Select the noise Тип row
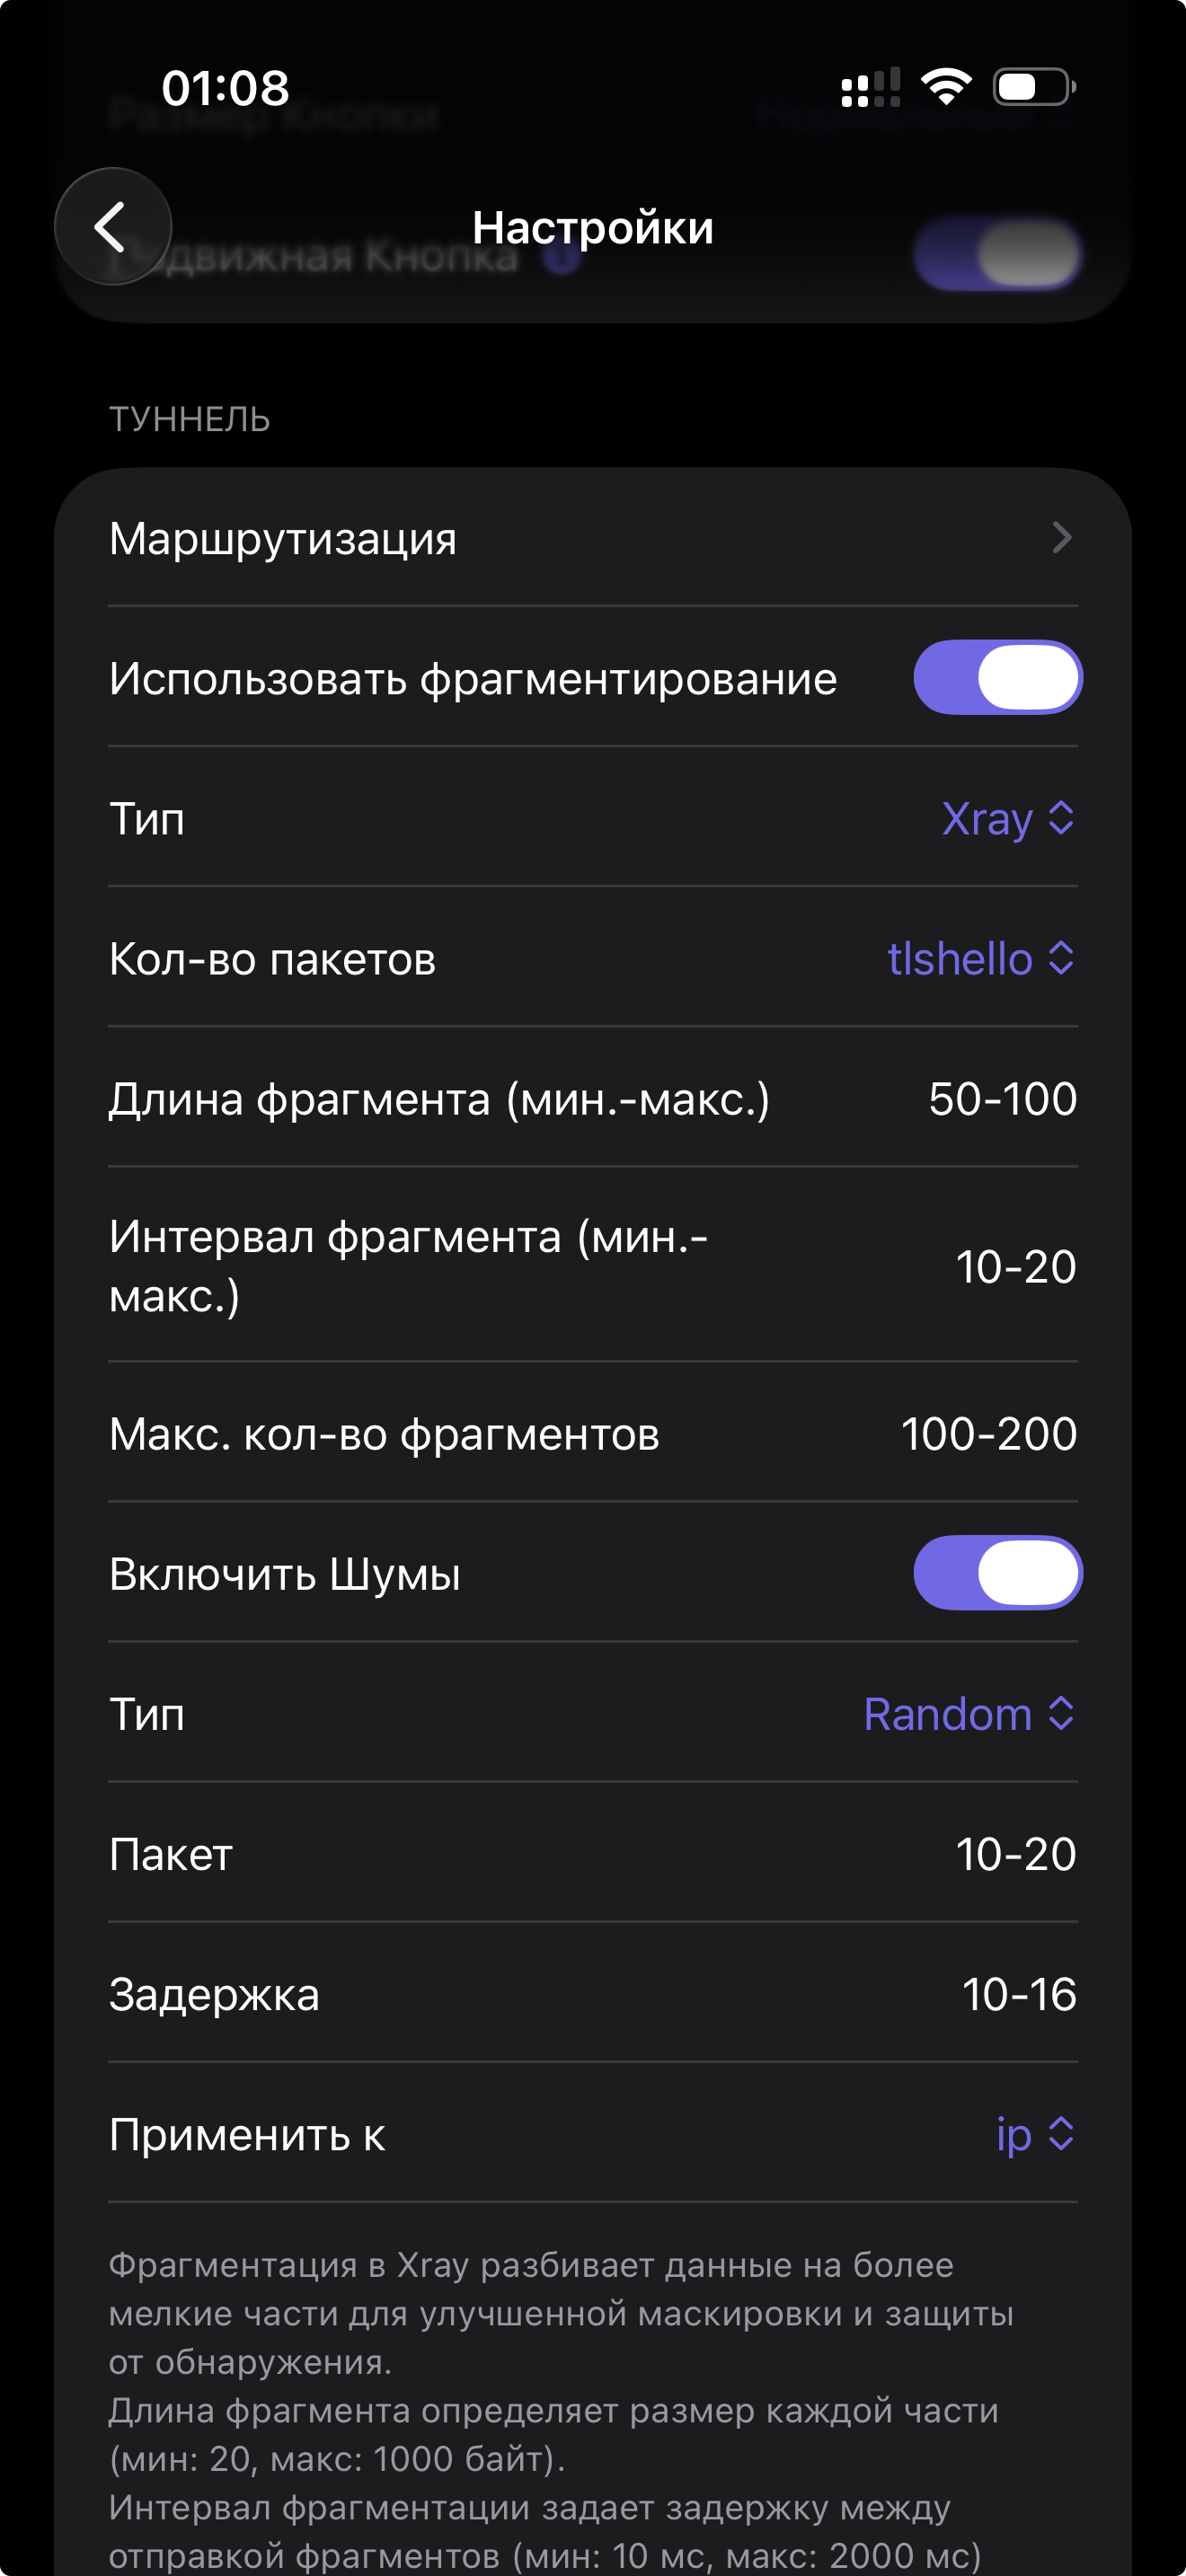 (x=592, y=1714)
